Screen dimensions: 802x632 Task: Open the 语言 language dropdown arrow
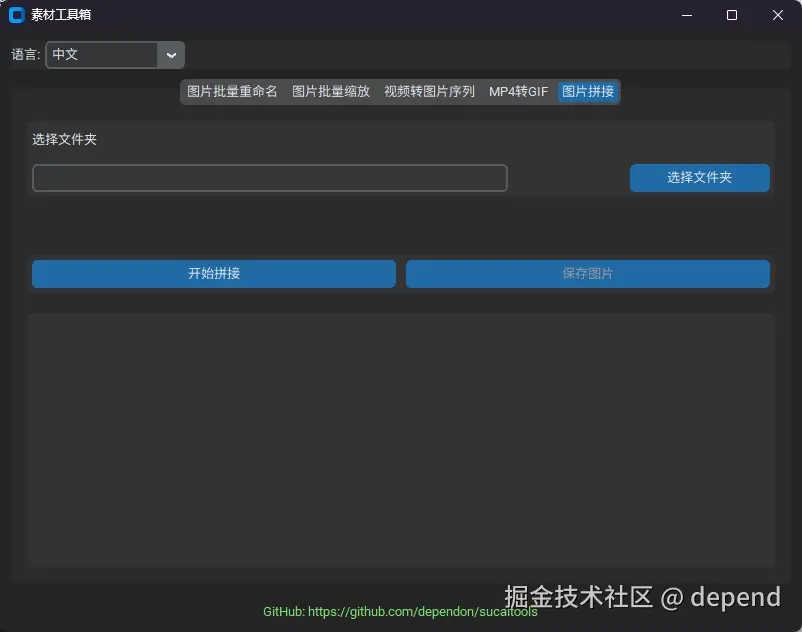(x=171, y=55)
